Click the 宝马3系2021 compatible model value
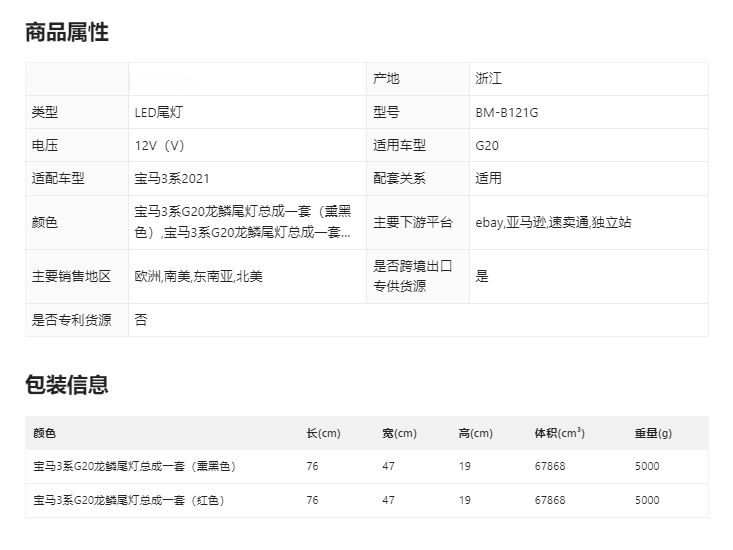Screen dimensions: 733x550 pyautogui.click(x=173, y=178)
